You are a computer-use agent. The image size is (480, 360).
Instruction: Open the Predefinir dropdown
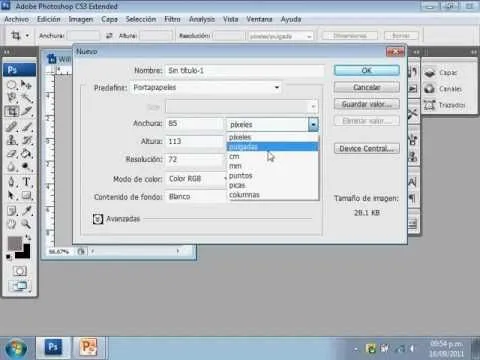click(206, 88)
